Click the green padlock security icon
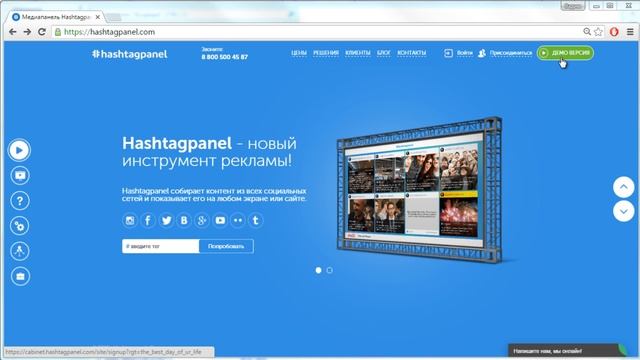The width and height of the screenshot is (640, 360). 58,32
